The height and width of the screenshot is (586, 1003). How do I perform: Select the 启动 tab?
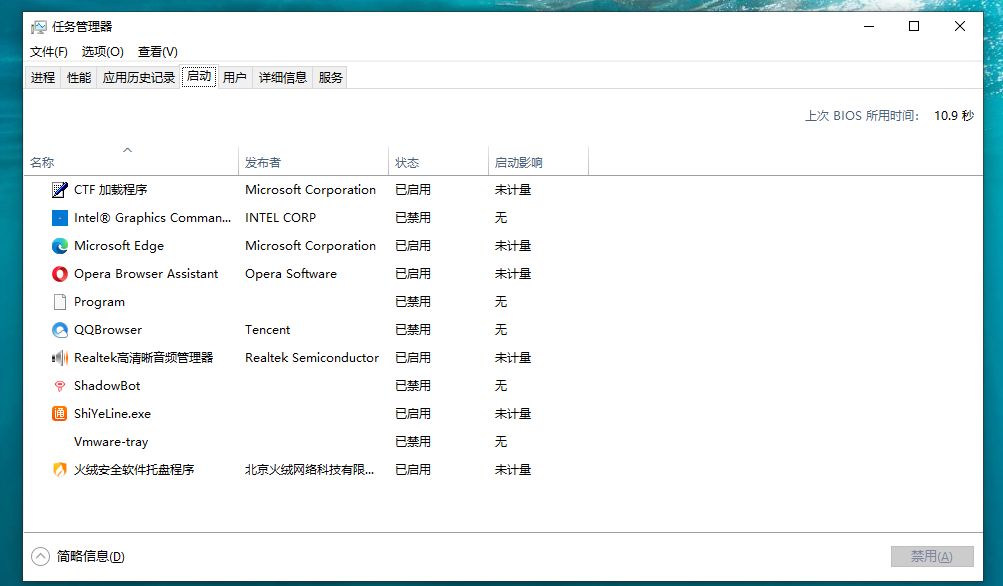[x=199, y=76]
